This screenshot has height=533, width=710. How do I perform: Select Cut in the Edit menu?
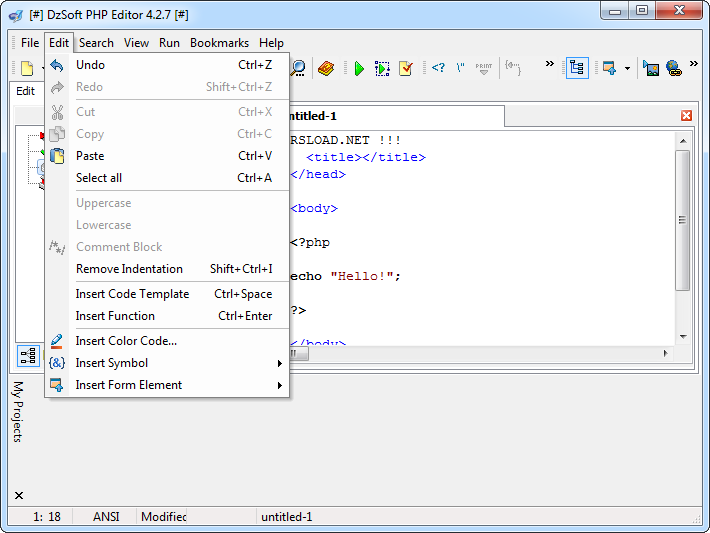pyautogui.click(x=167, y=111)
